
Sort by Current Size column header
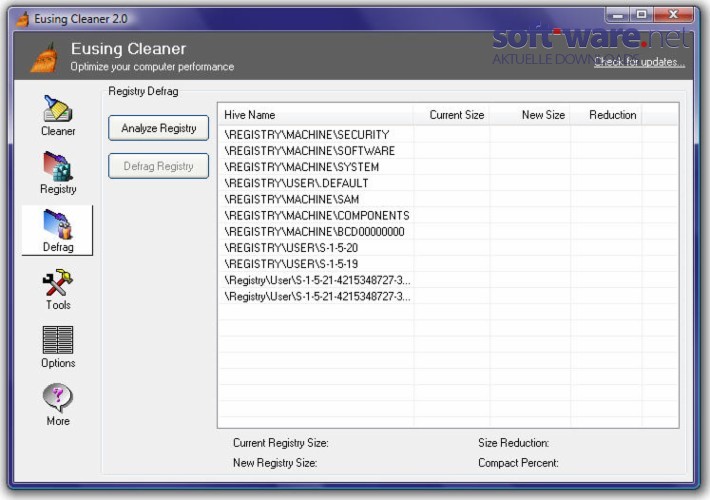coord(451,115)
